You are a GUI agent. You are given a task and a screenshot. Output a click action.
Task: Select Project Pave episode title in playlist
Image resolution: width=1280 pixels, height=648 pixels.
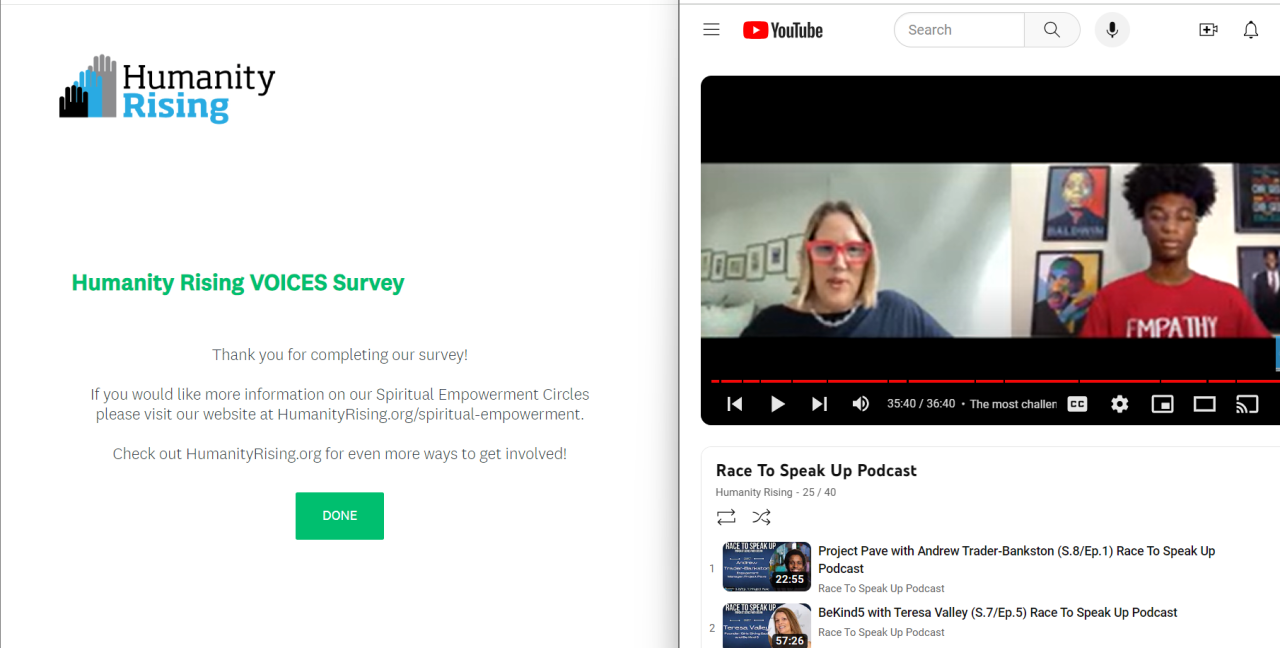click(x=1017, y=560)
